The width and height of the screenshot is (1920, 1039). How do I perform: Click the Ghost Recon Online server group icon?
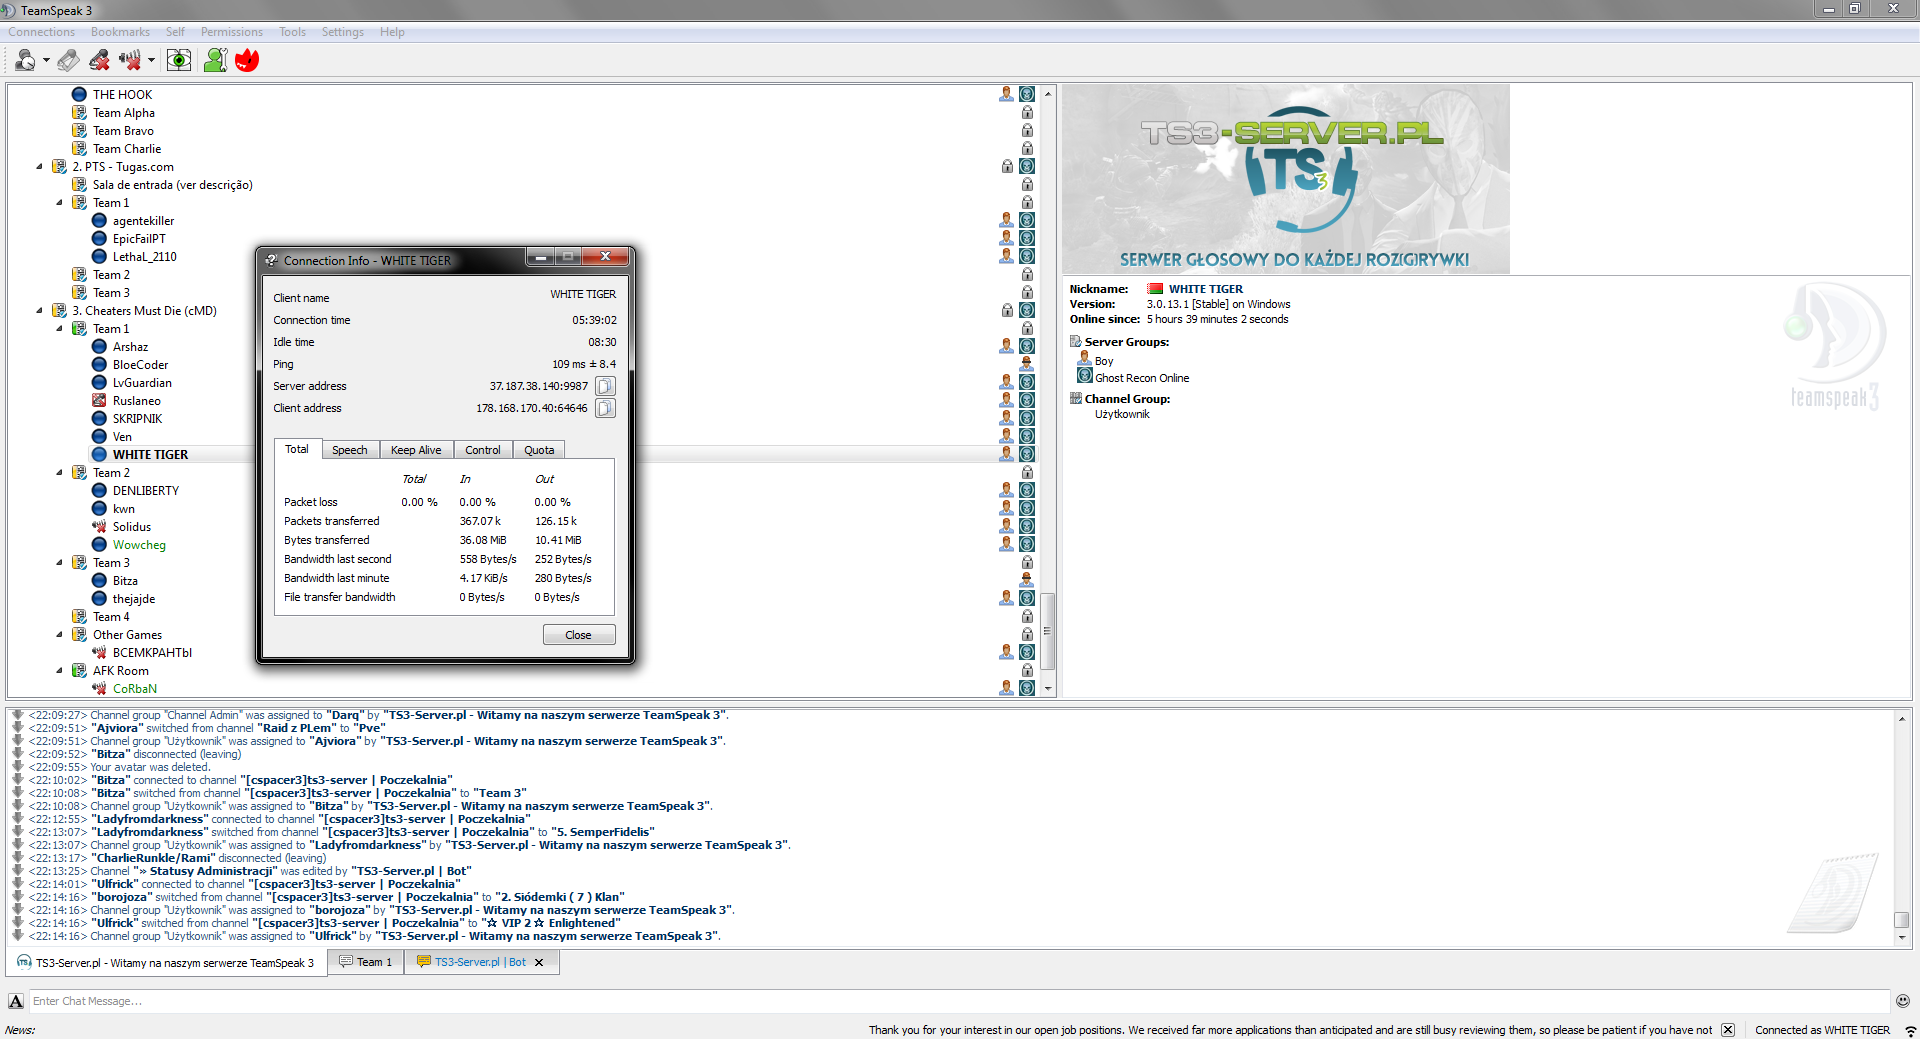pos(1084,377)
